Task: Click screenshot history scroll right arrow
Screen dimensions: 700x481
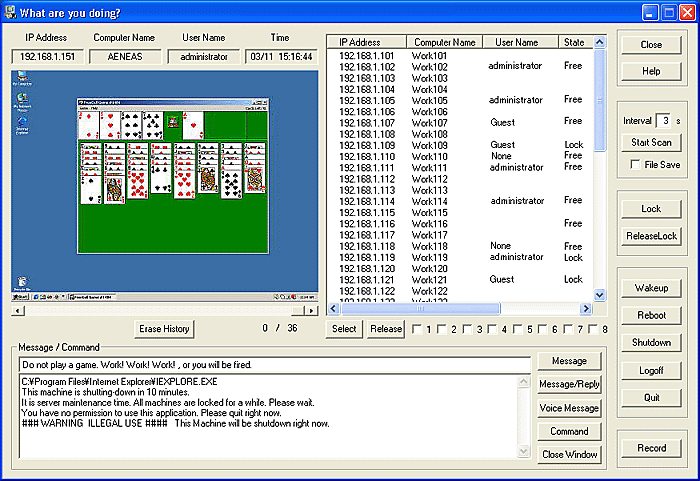Action: 312,310
